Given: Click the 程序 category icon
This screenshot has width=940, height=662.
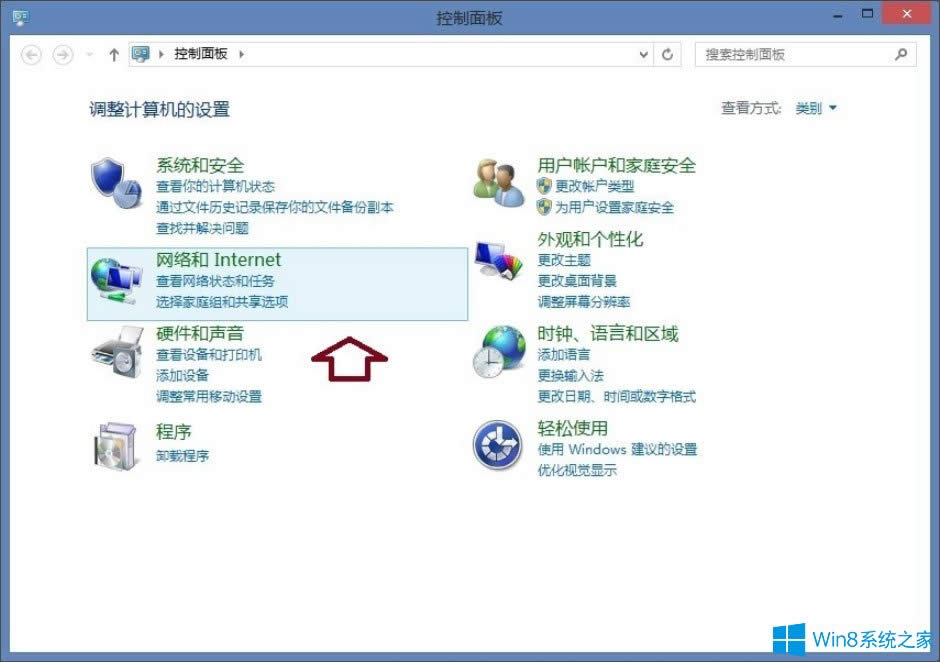Looking at the screenshot, I should (x=115, y=444).
